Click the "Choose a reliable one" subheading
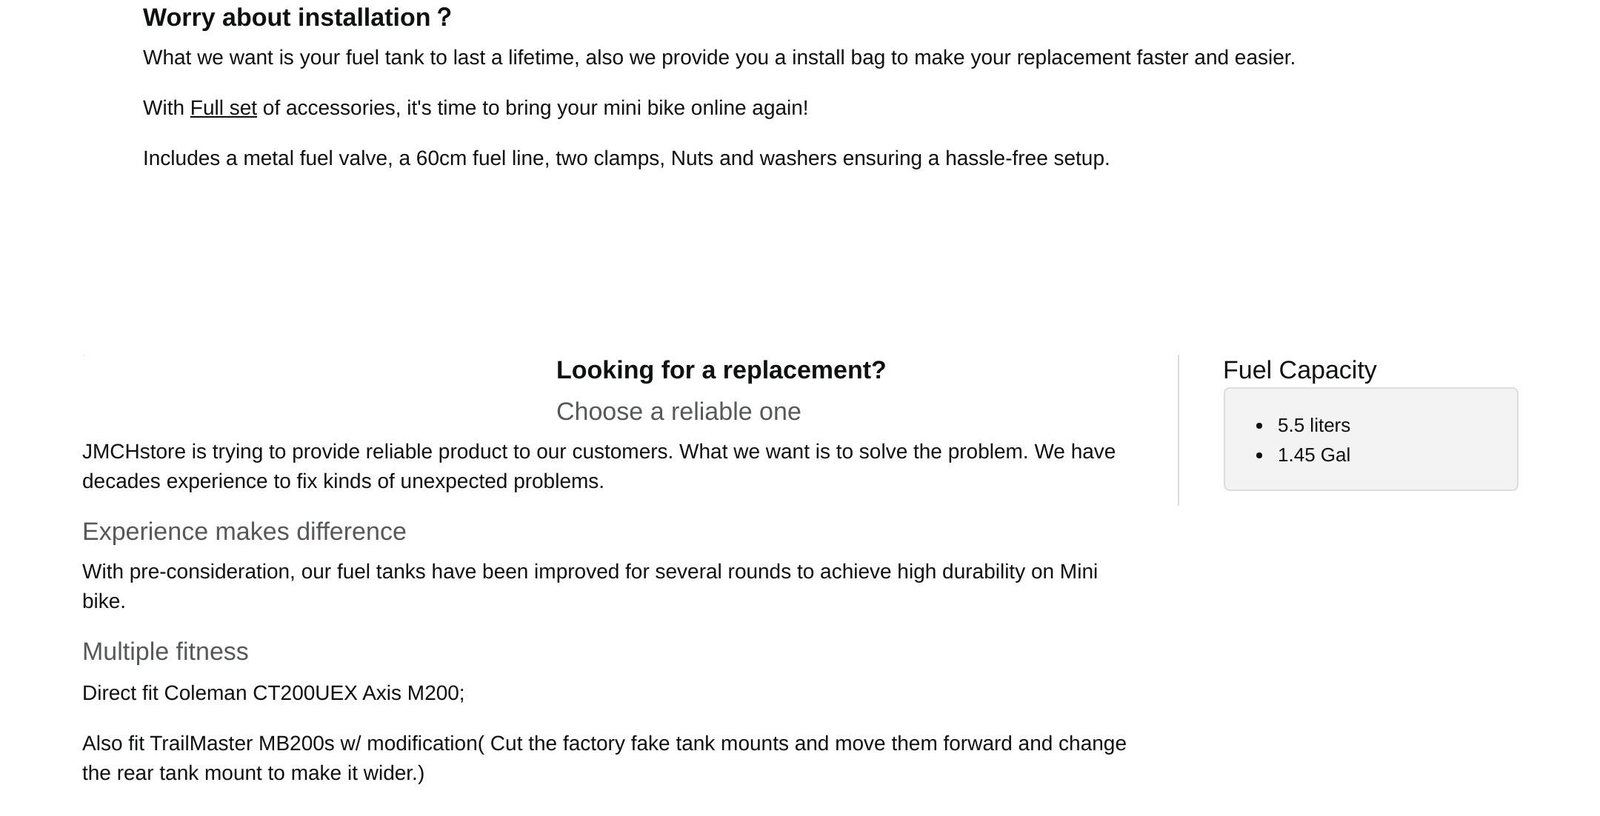The image size is (1600, 816). (678, 412)
